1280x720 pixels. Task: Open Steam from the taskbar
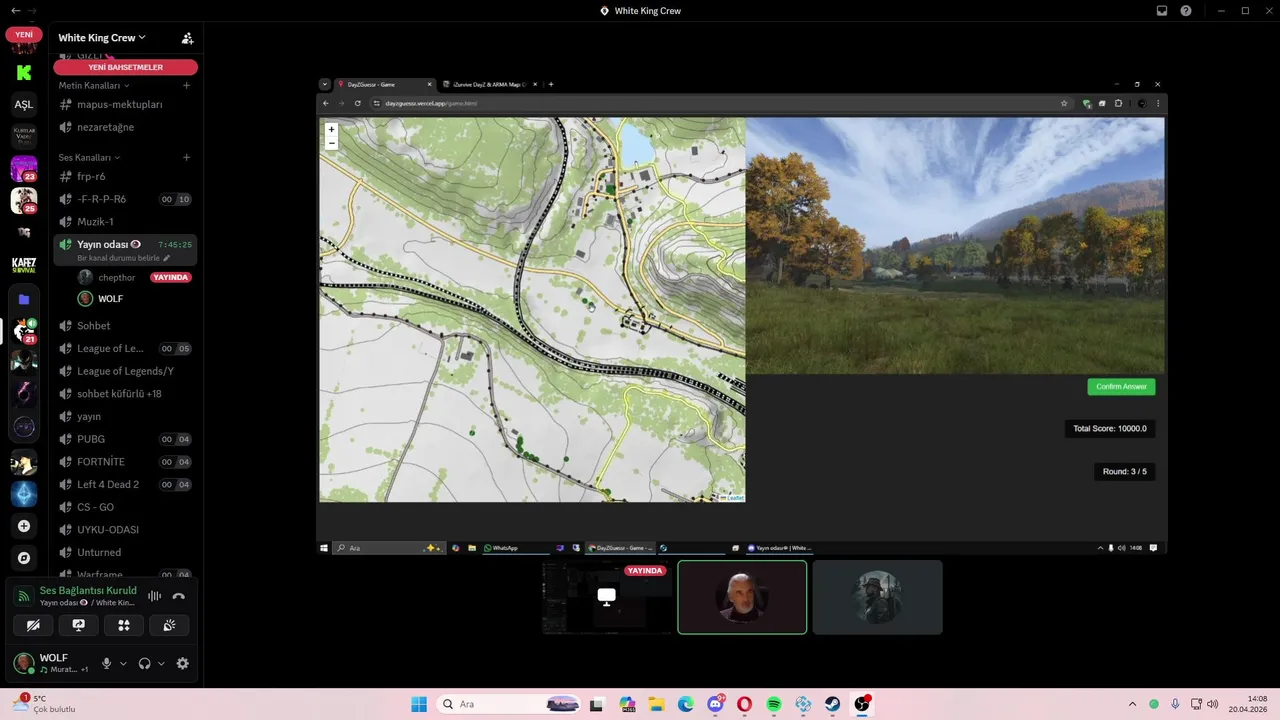click(x=832, y=704)
